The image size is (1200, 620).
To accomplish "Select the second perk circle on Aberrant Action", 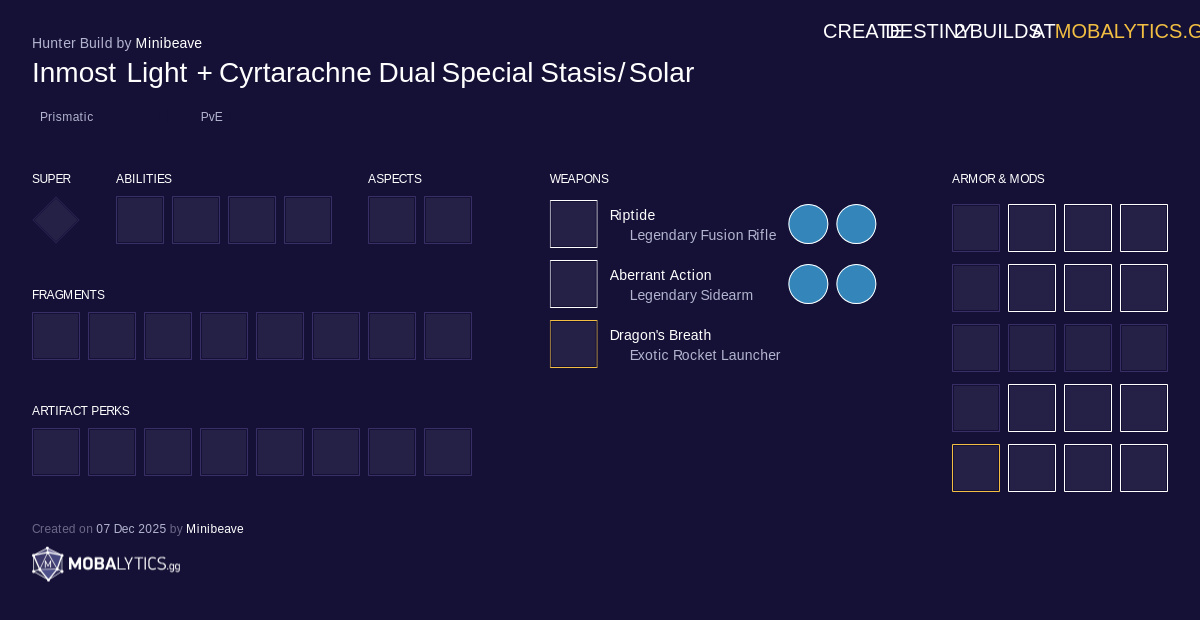I will 856,284.
